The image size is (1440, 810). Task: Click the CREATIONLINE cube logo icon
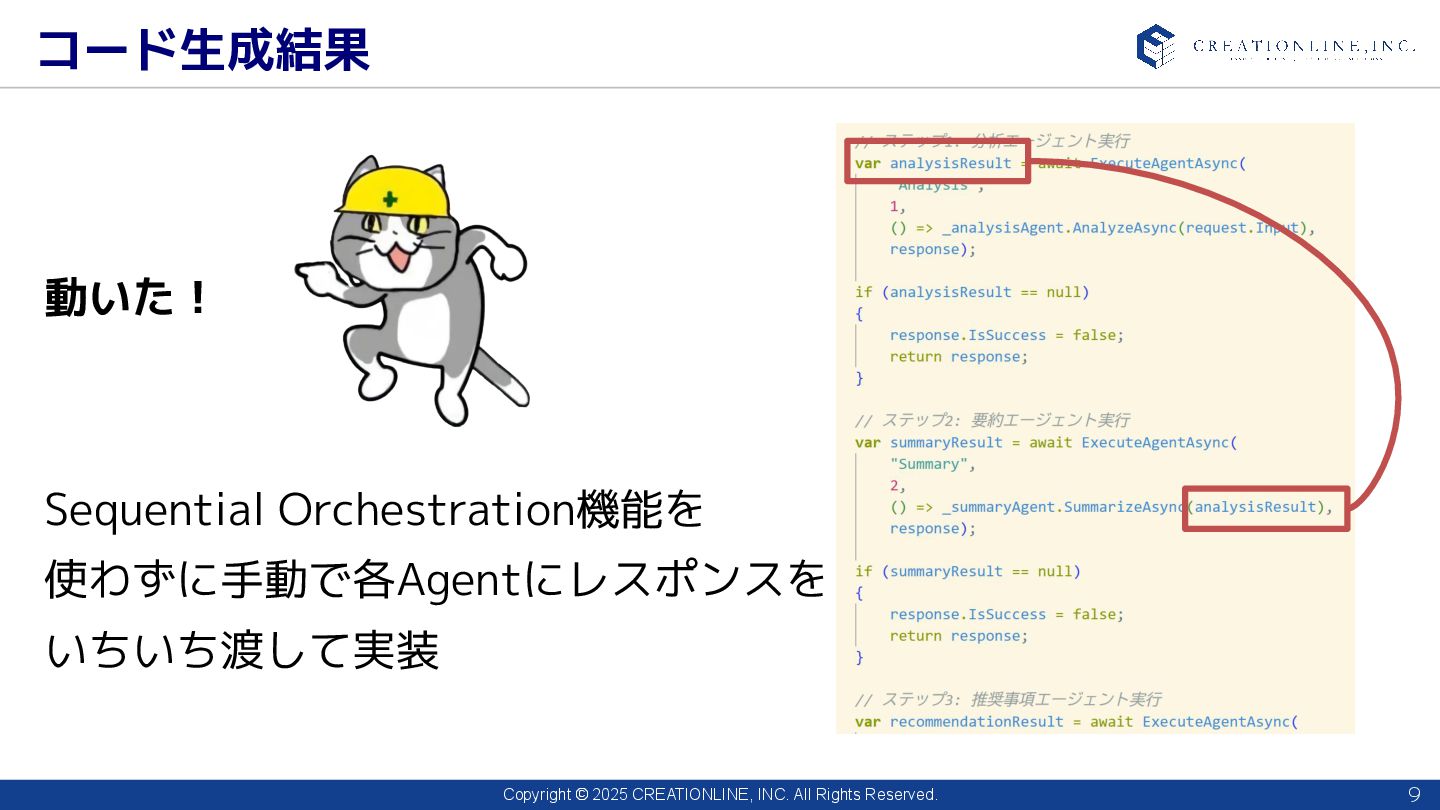(1156, 46)
